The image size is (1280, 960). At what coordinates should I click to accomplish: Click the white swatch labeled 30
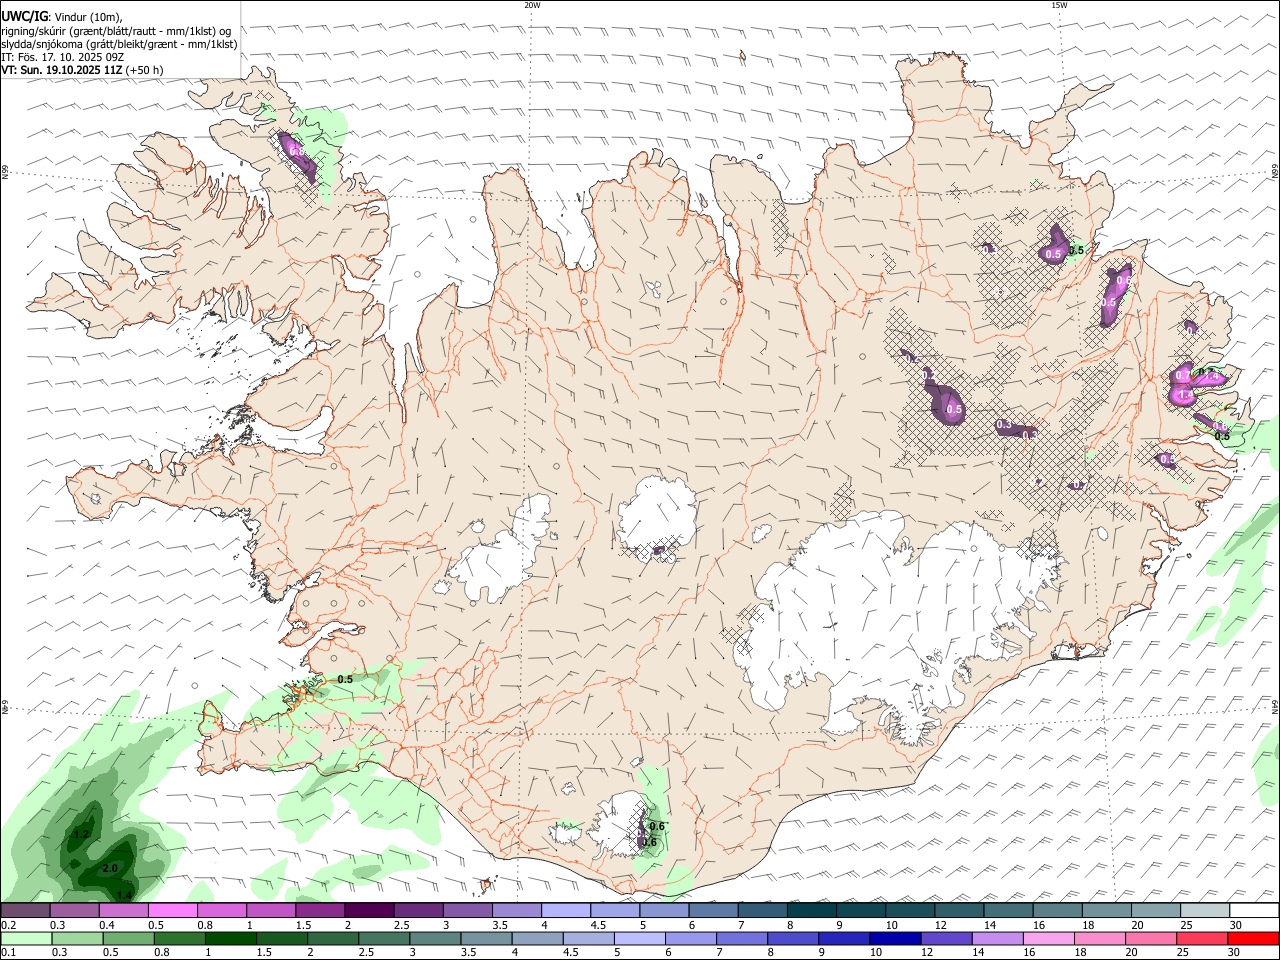pyautogui.click(x=1255, y=911)
